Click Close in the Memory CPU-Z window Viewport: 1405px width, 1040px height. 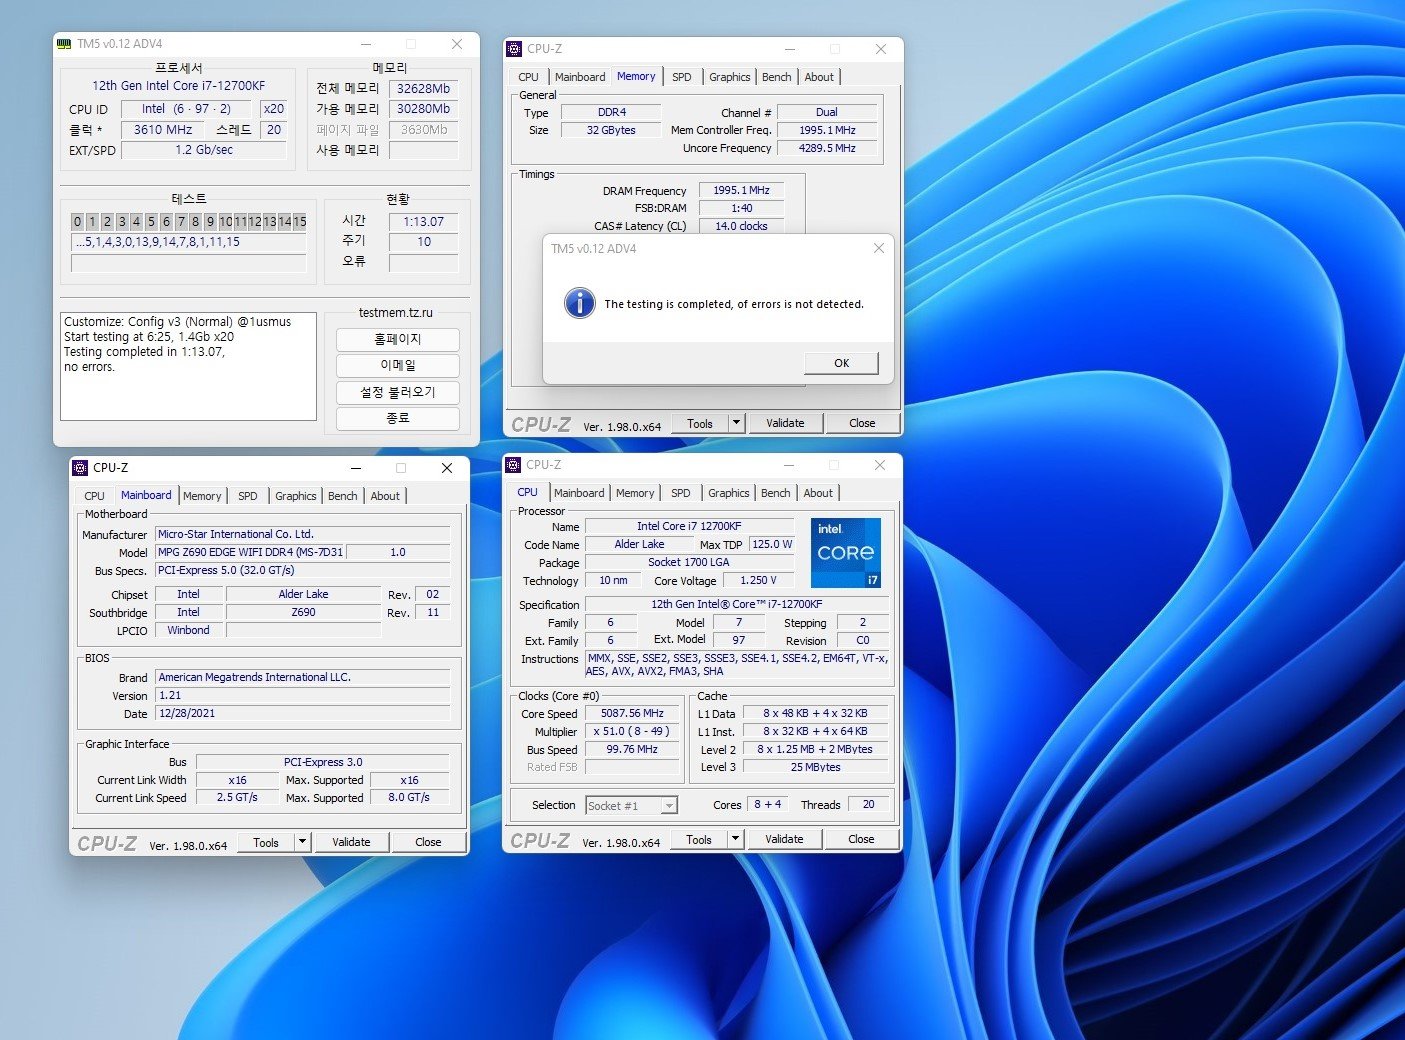(862, 423)
